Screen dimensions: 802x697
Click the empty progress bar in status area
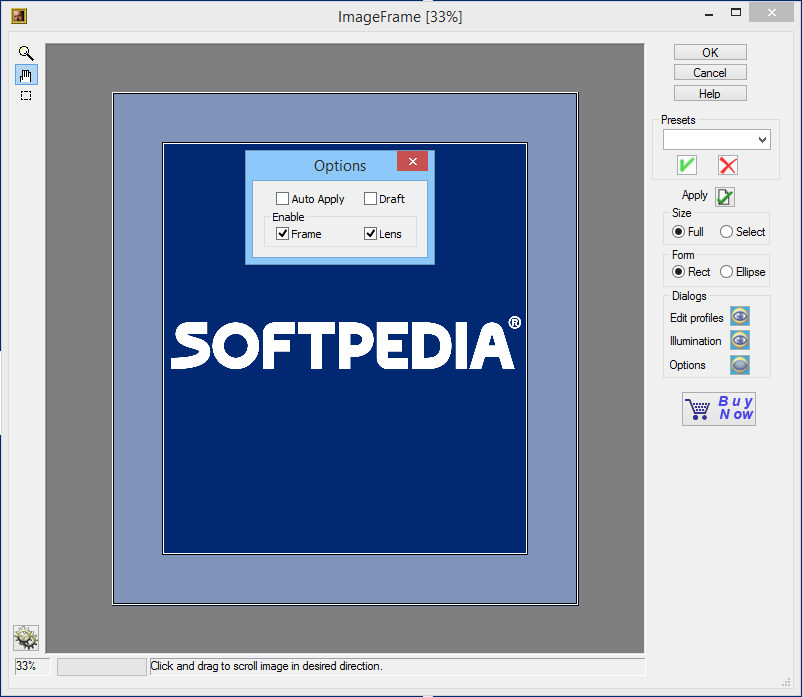point(102,667)
